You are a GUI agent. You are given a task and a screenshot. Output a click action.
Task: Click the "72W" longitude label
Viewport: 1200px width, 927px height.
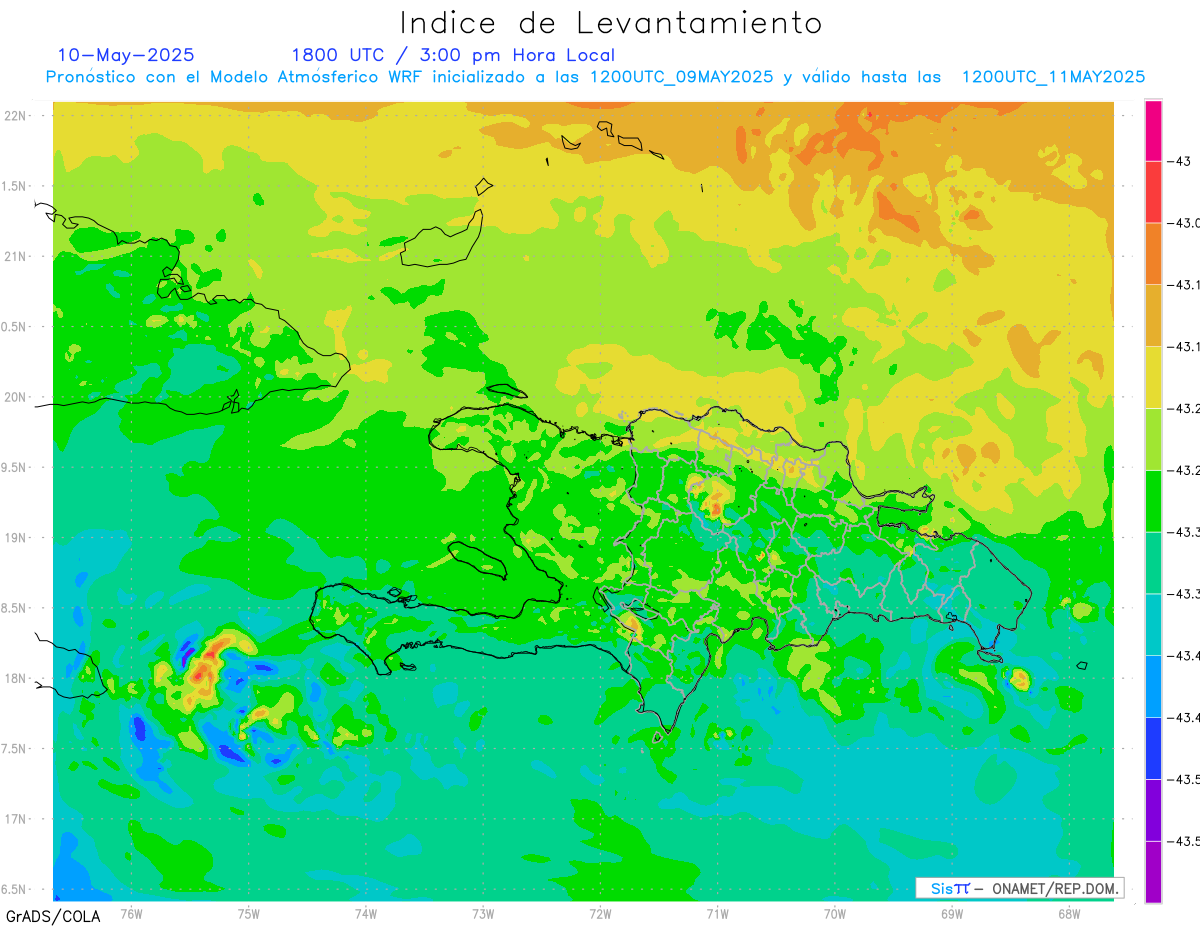click(600, 914)
